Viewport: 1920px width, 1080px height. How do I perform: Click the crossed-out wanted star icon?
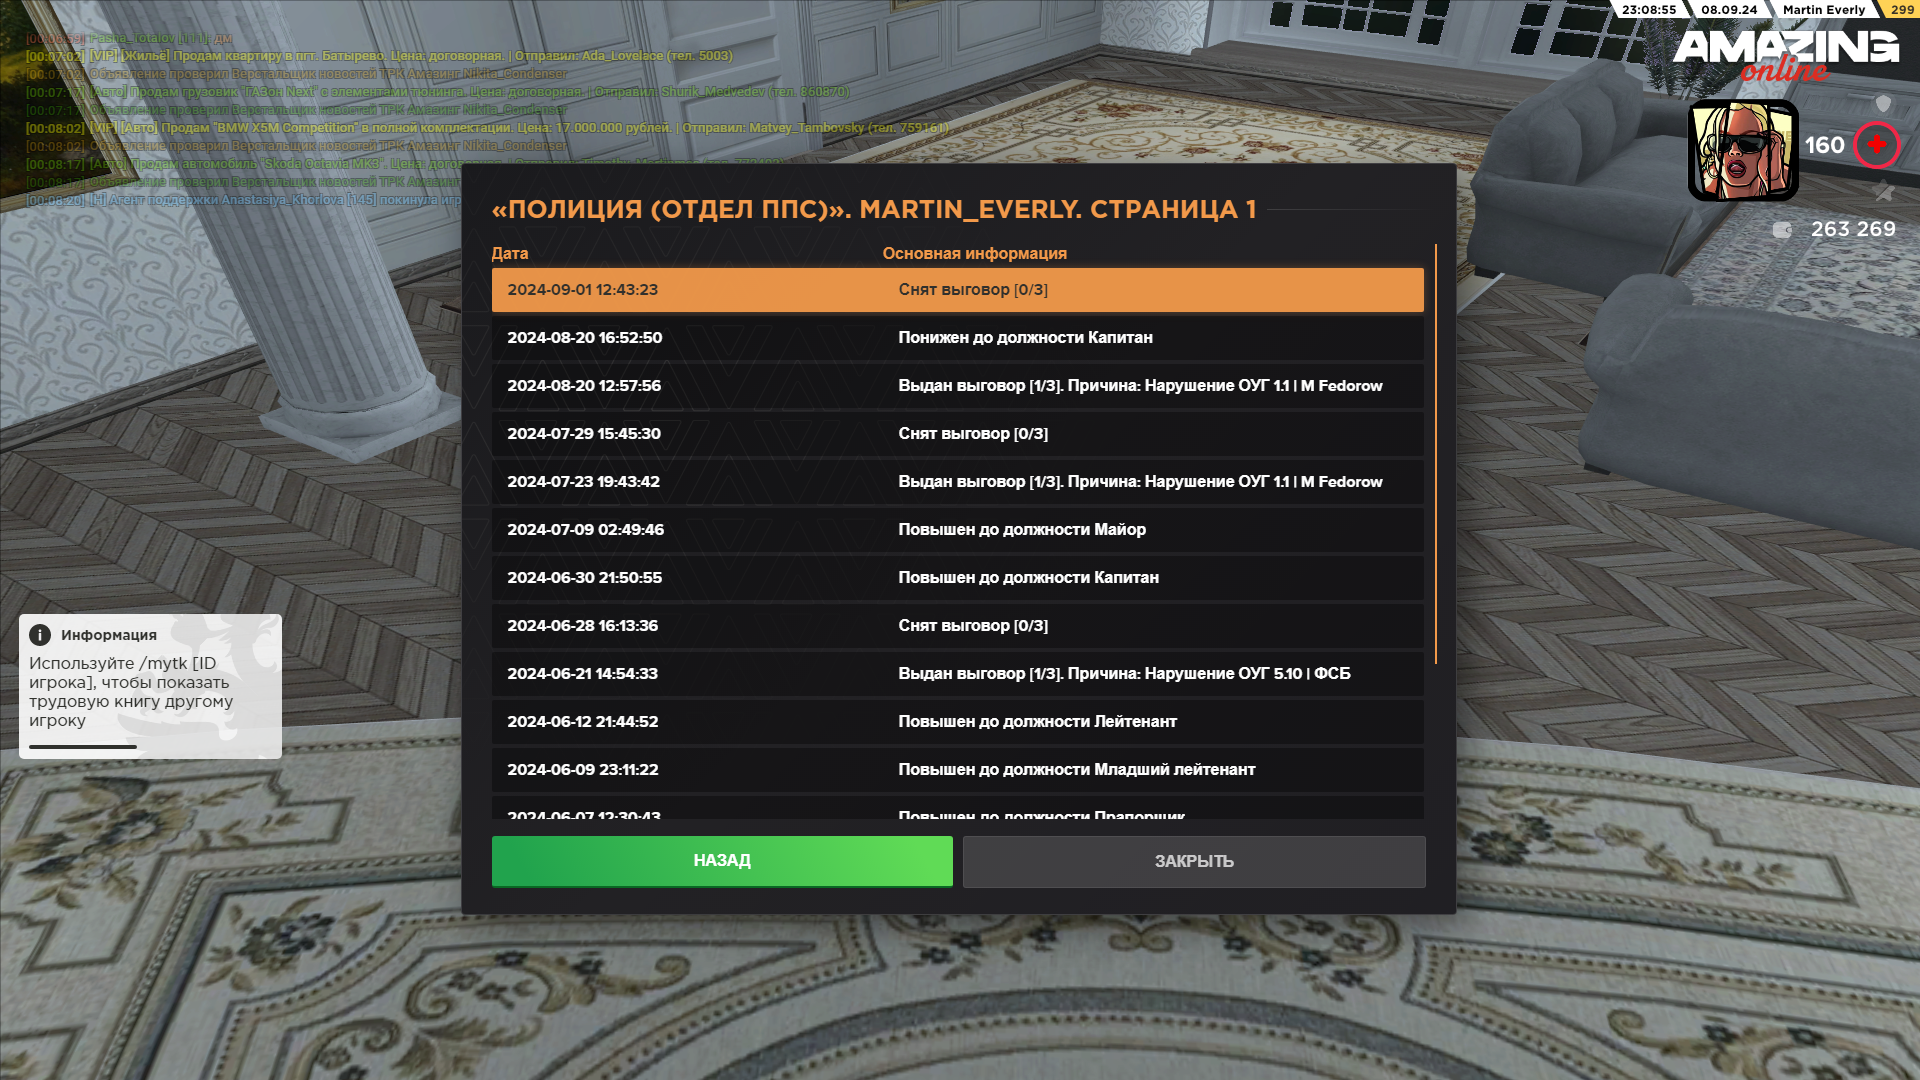tap(1883, 192)
